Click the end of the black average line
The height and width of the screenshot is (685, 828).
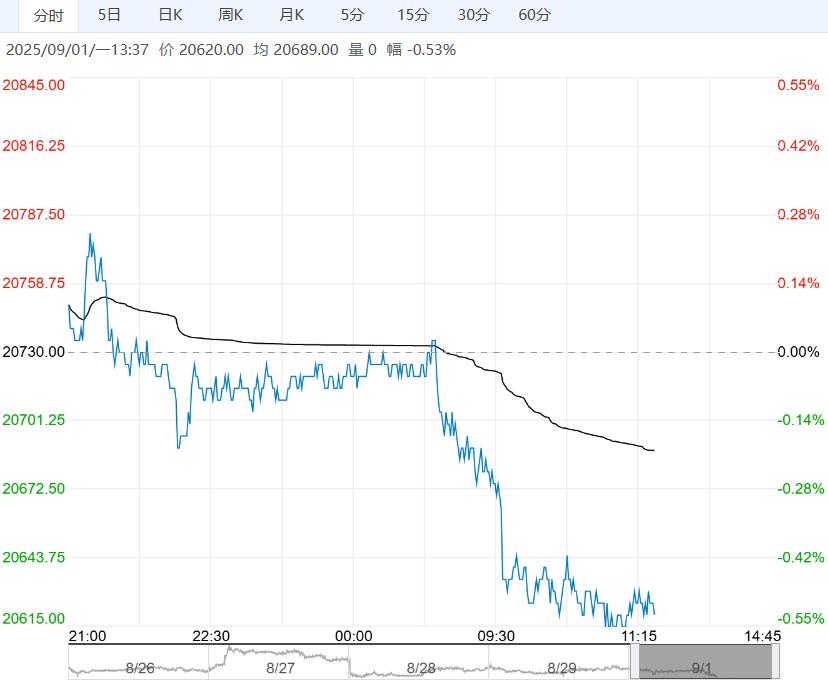click(653, 450)
